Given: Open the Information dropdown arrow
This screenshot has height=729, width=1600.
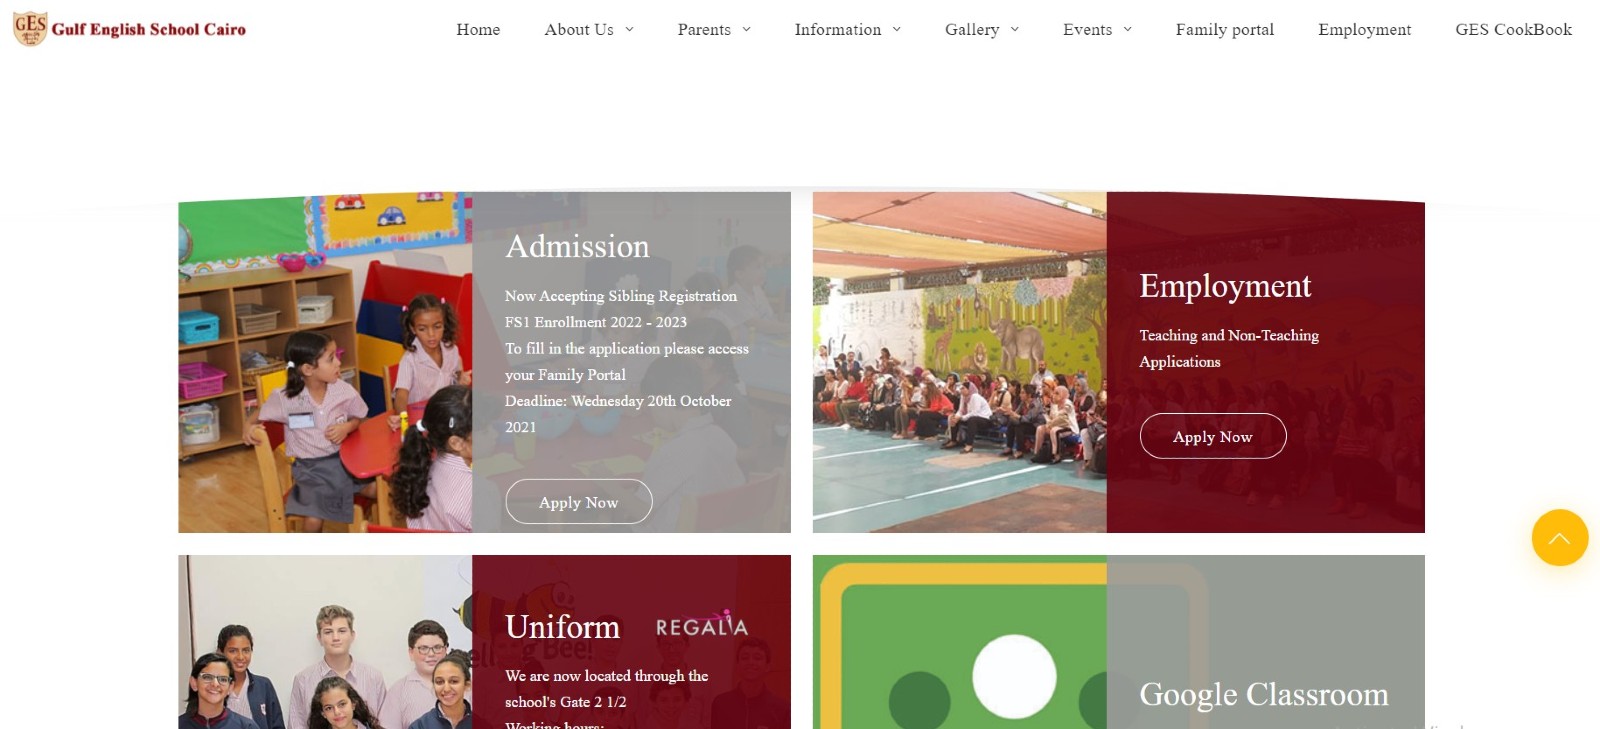Looking at the screenshot, I should 897,30.
